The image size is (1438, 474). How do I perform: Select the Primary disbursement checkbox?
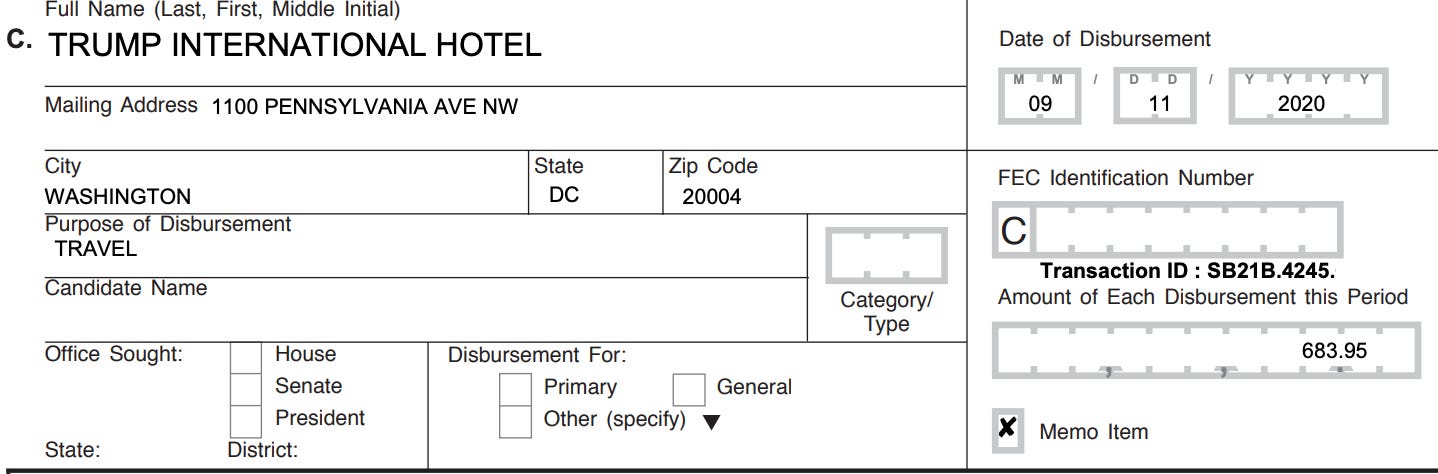(x=515, y=388)
